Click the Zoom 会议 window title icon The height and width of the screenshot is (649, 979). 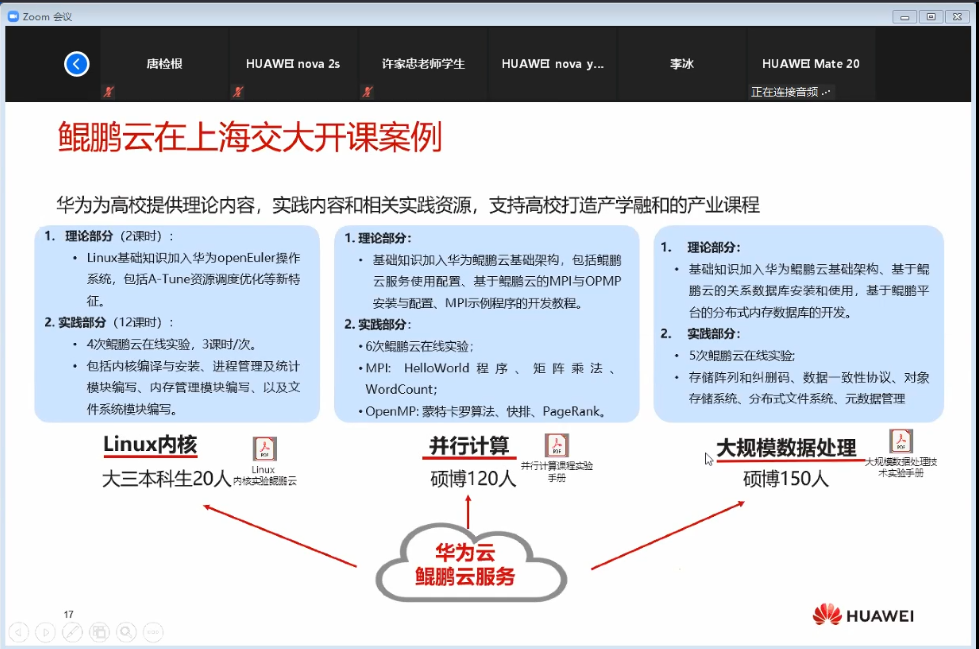pos(13,15)
